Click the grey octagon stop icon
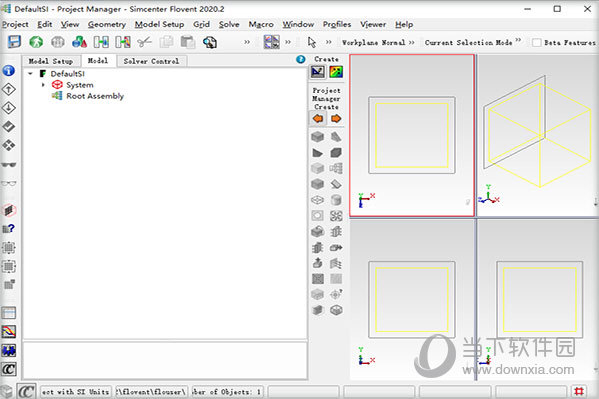 pos(58,42)
